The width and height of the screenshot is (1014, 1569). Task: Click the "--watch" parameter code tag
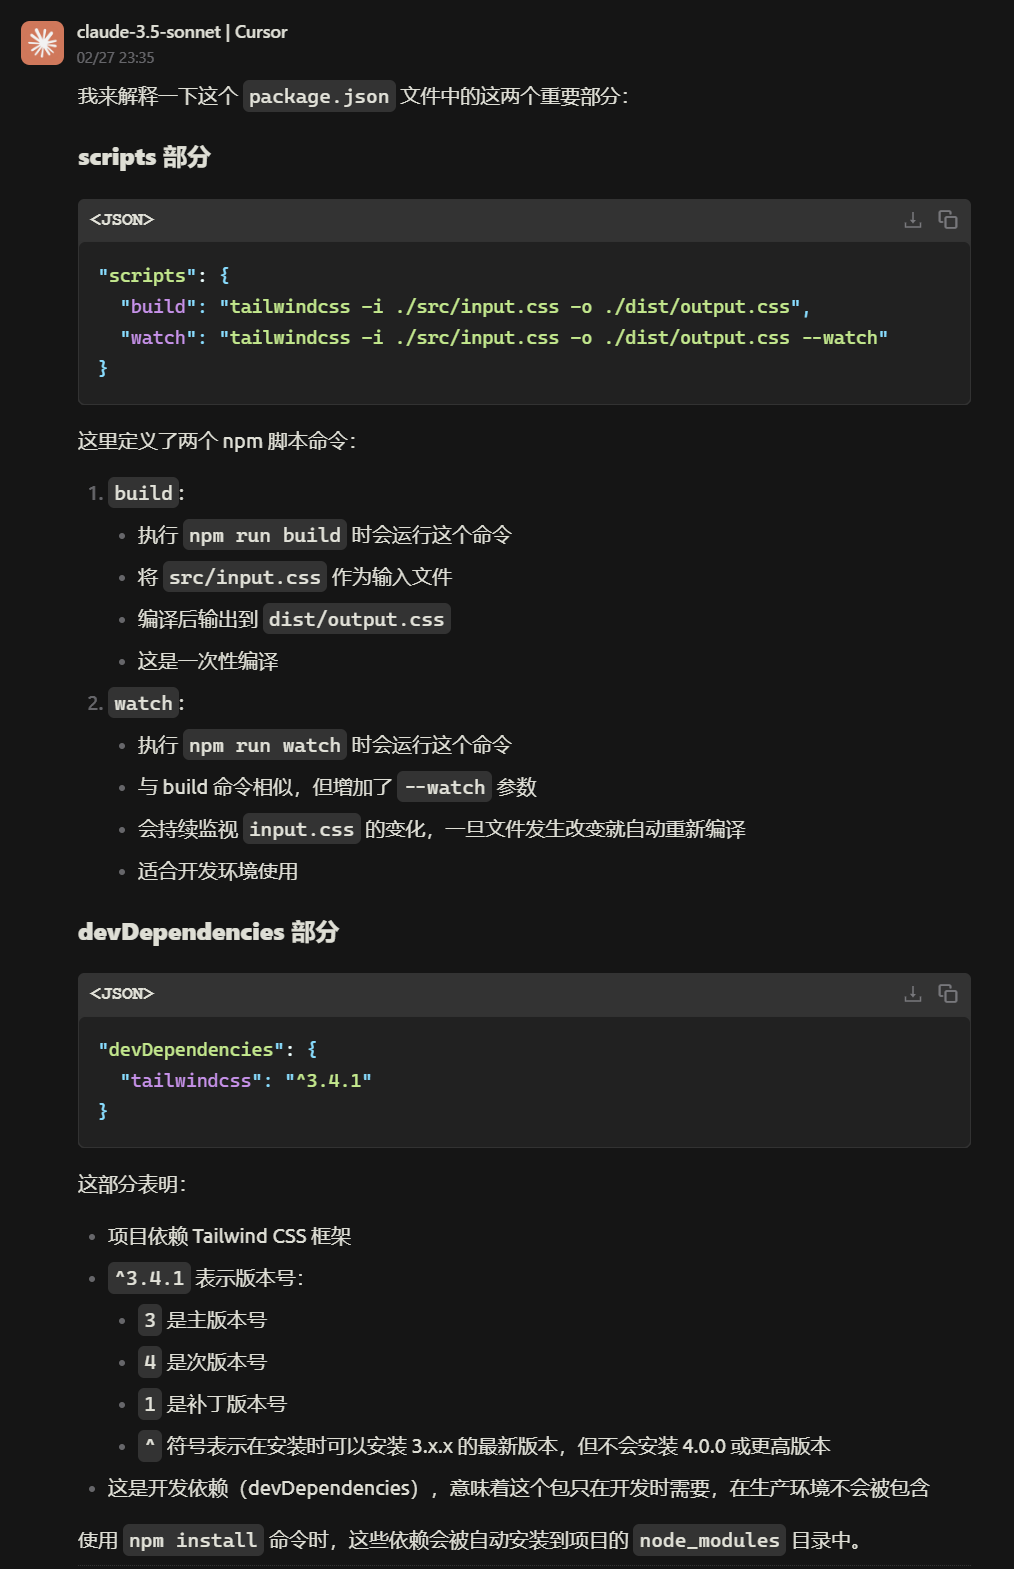(x=444, y=787)
